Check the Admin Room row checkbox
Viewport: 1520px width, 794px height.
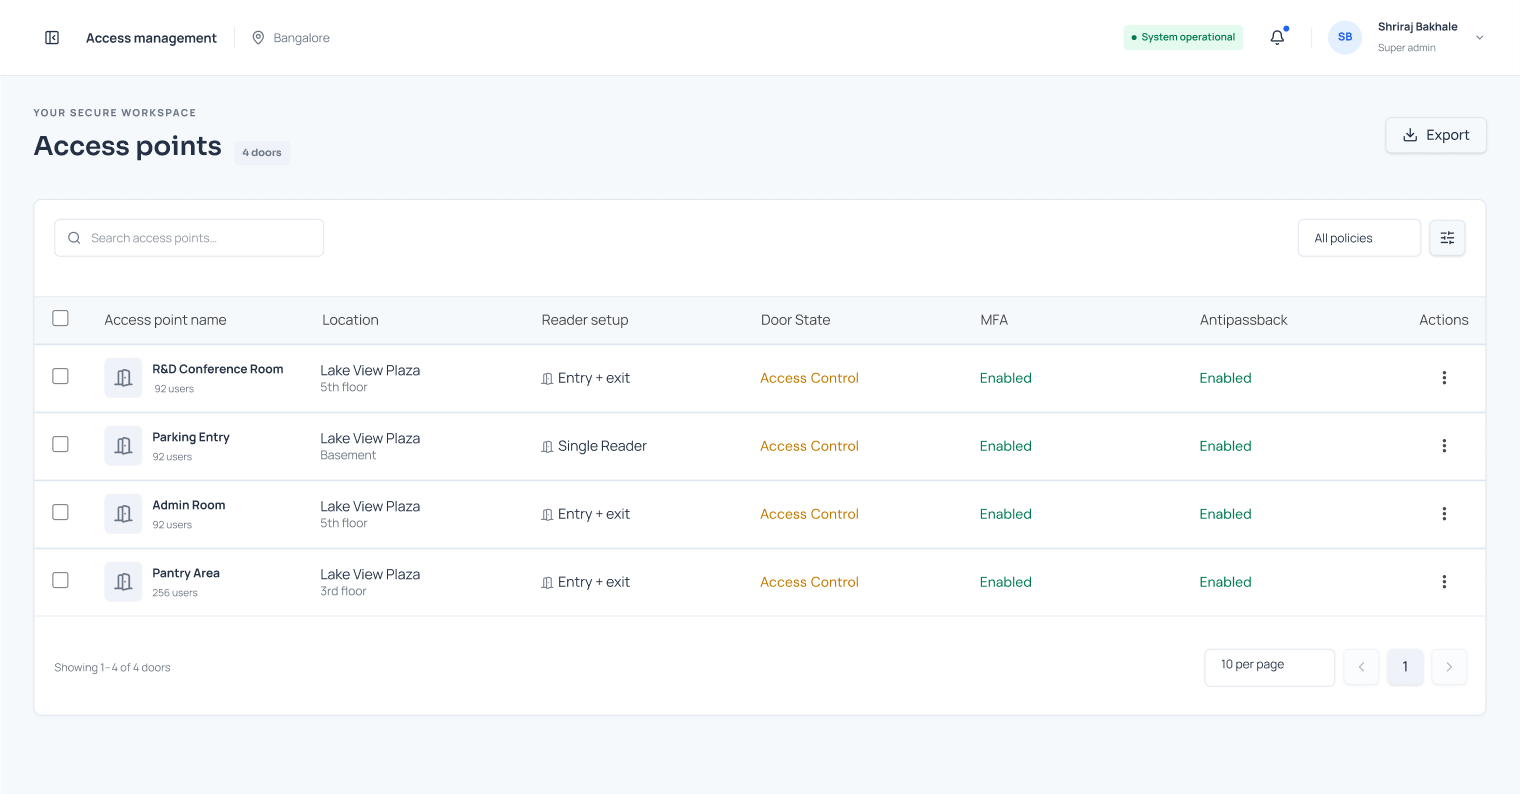[60, 512]
